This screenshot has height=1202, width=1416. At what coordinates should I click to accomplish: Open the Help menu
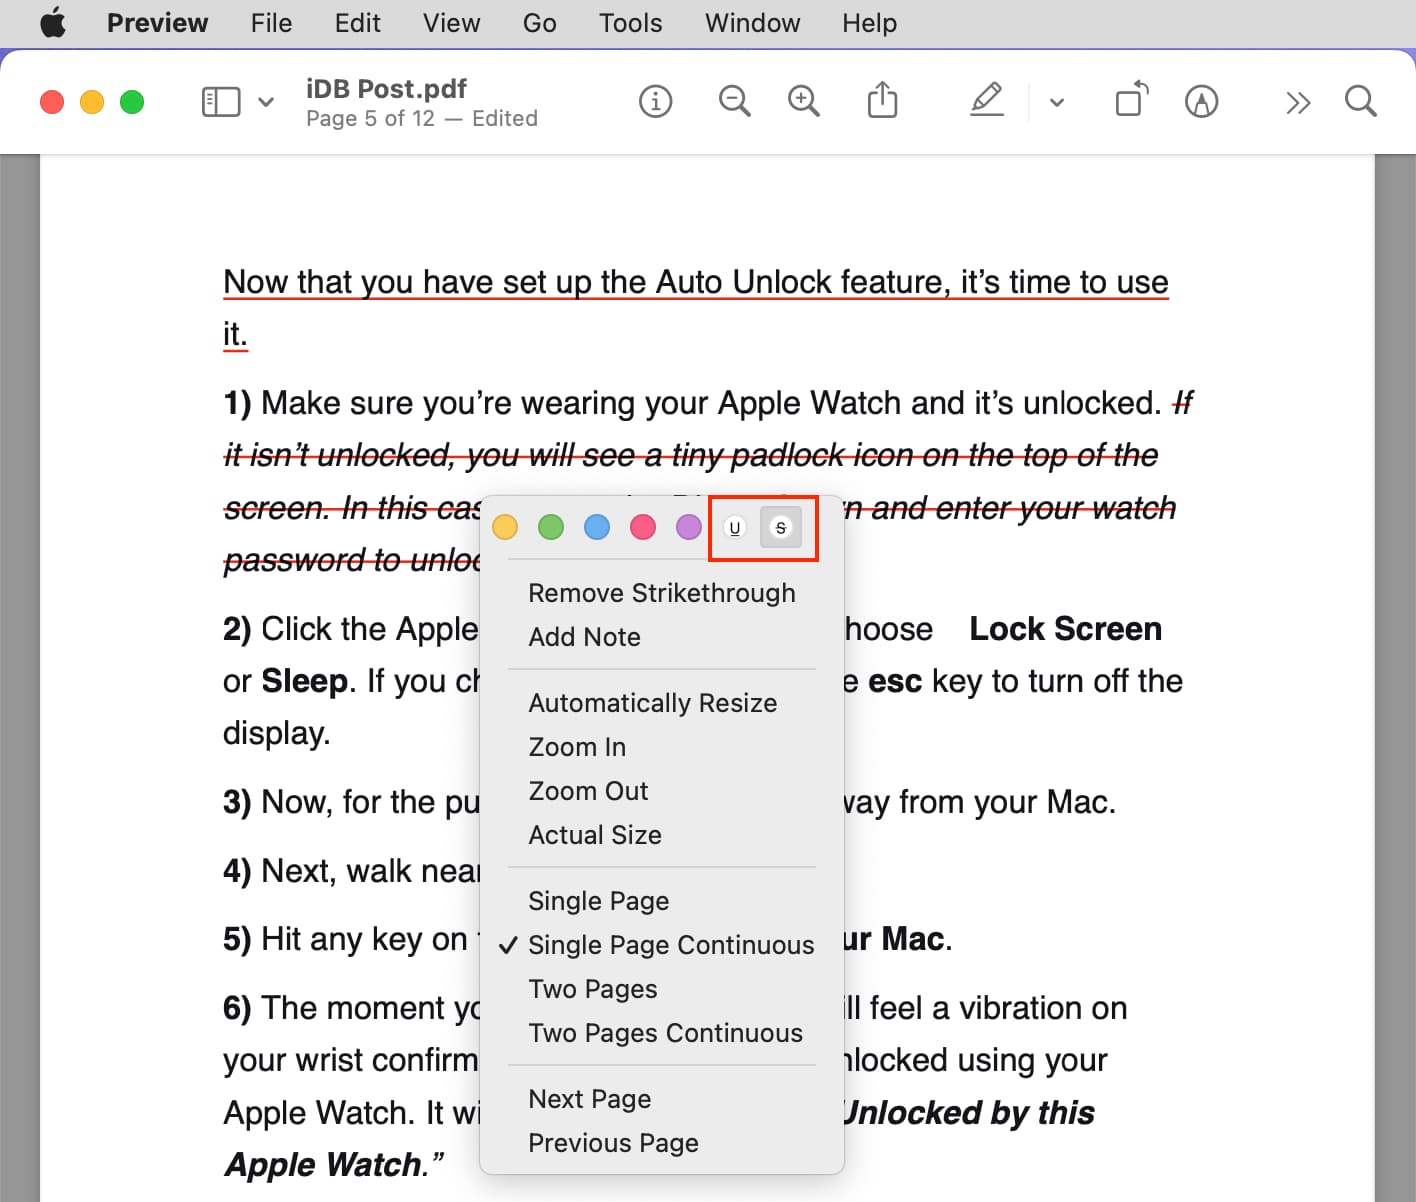tap(869, 22)
